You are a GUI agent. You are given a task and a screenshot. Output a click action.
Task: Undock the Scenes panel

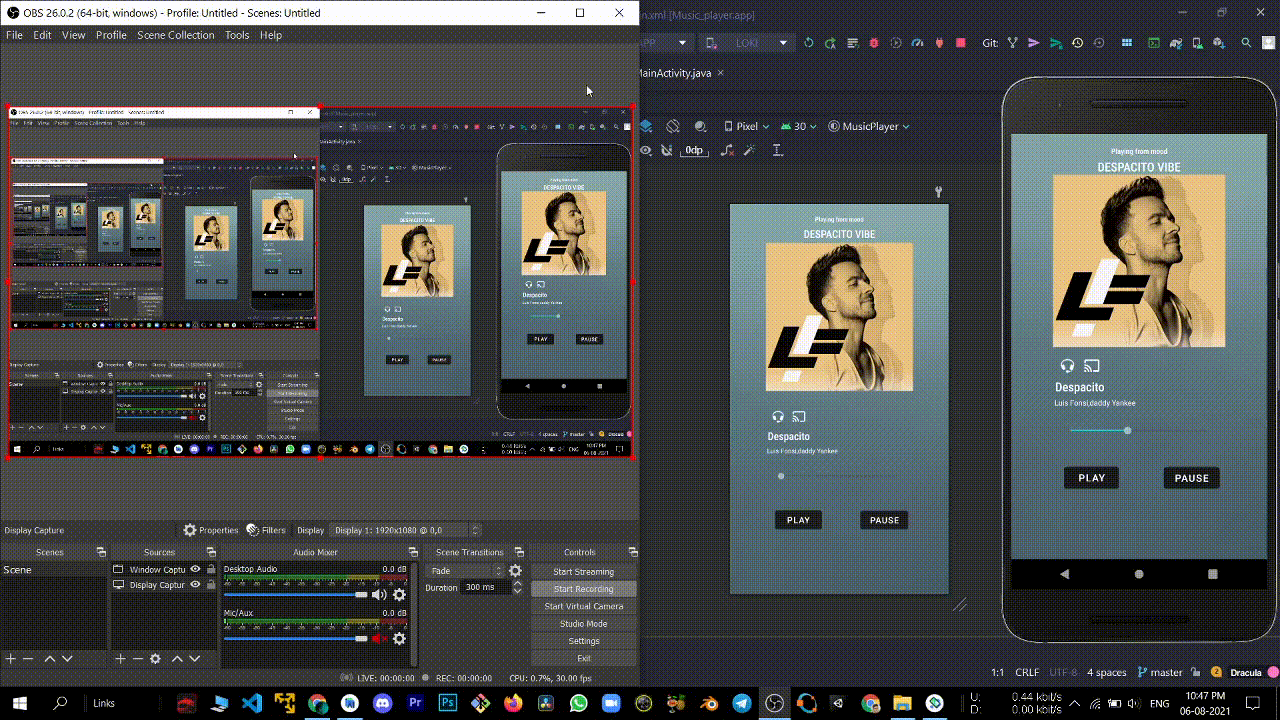(x=101, y=552)
